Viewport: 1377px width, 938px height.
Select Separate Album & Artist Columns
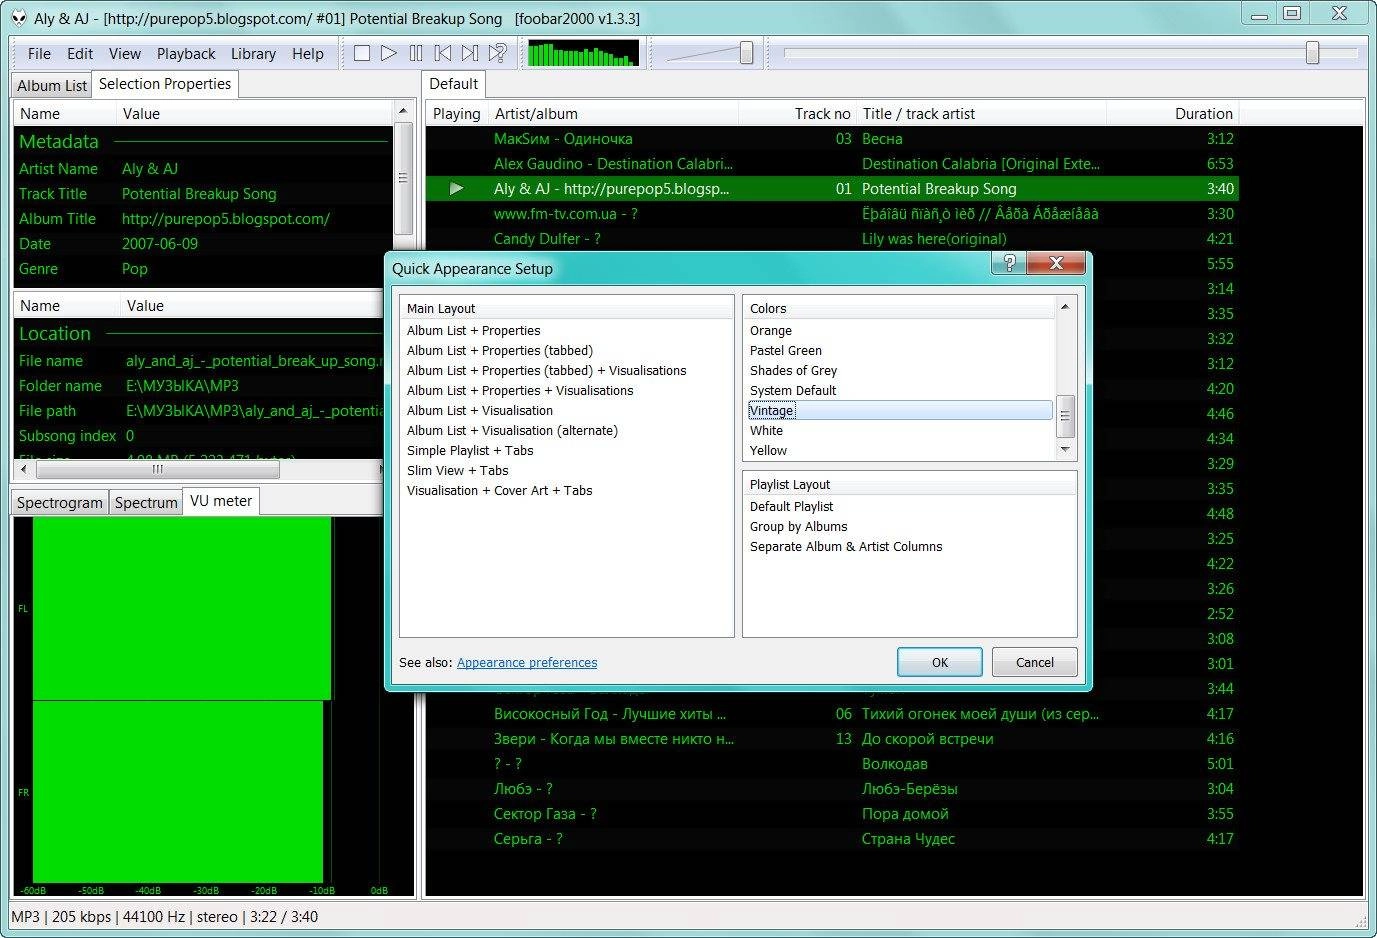[846, 547]
